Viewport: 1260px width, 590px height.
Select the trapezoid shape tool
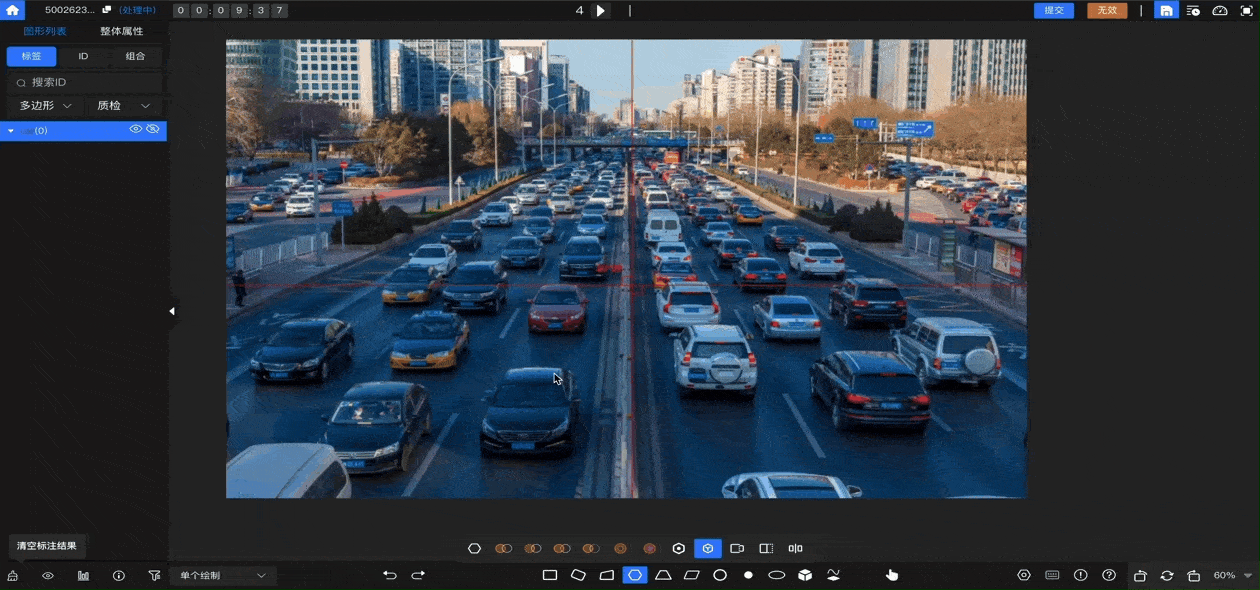click(x=663, y=575)
